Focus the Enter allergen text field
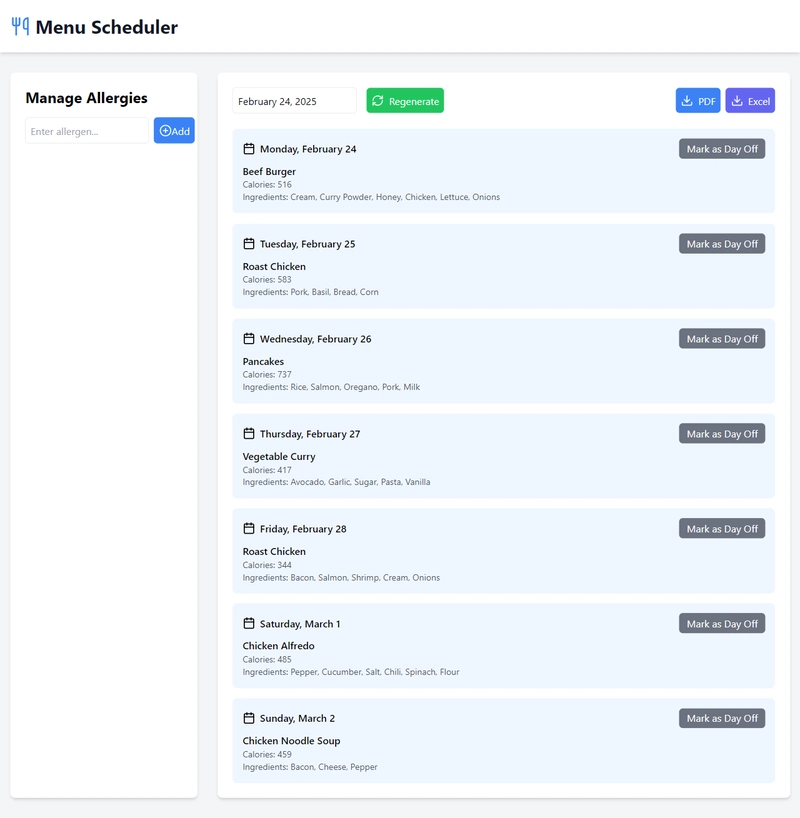 87,130
